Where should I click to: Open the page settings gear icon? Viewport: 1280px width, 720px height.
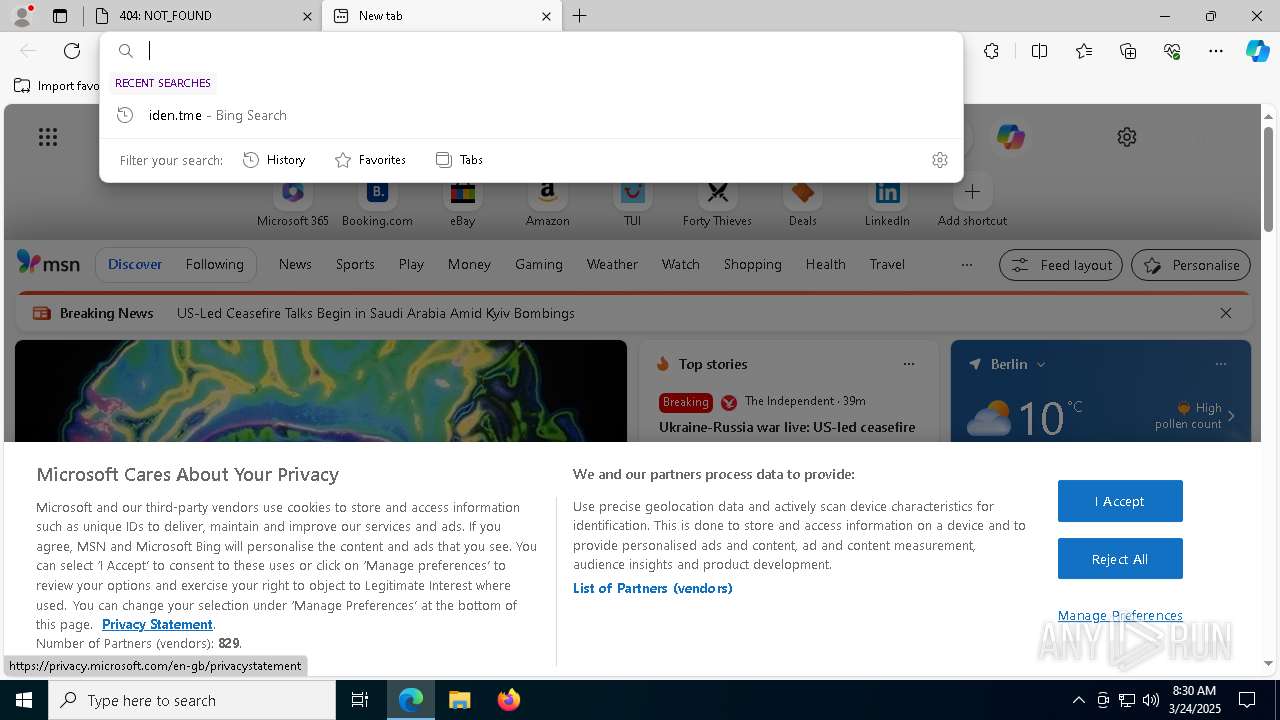pos(1127,137)
